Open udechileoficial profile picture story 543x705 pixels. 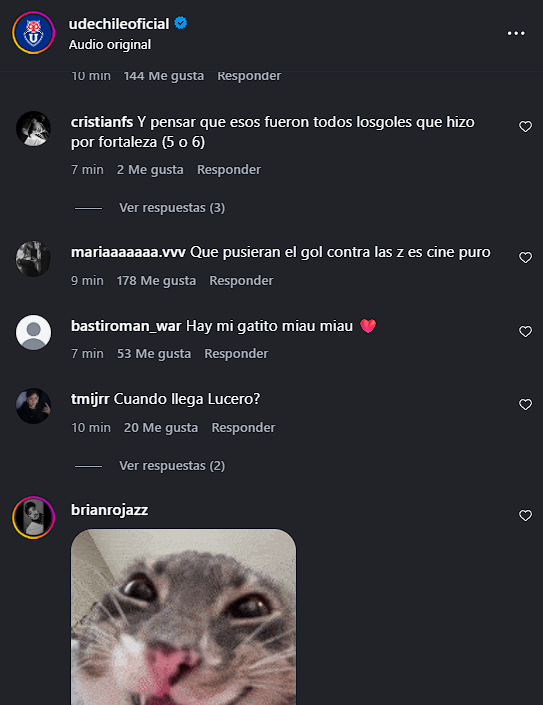pos(33,33)
